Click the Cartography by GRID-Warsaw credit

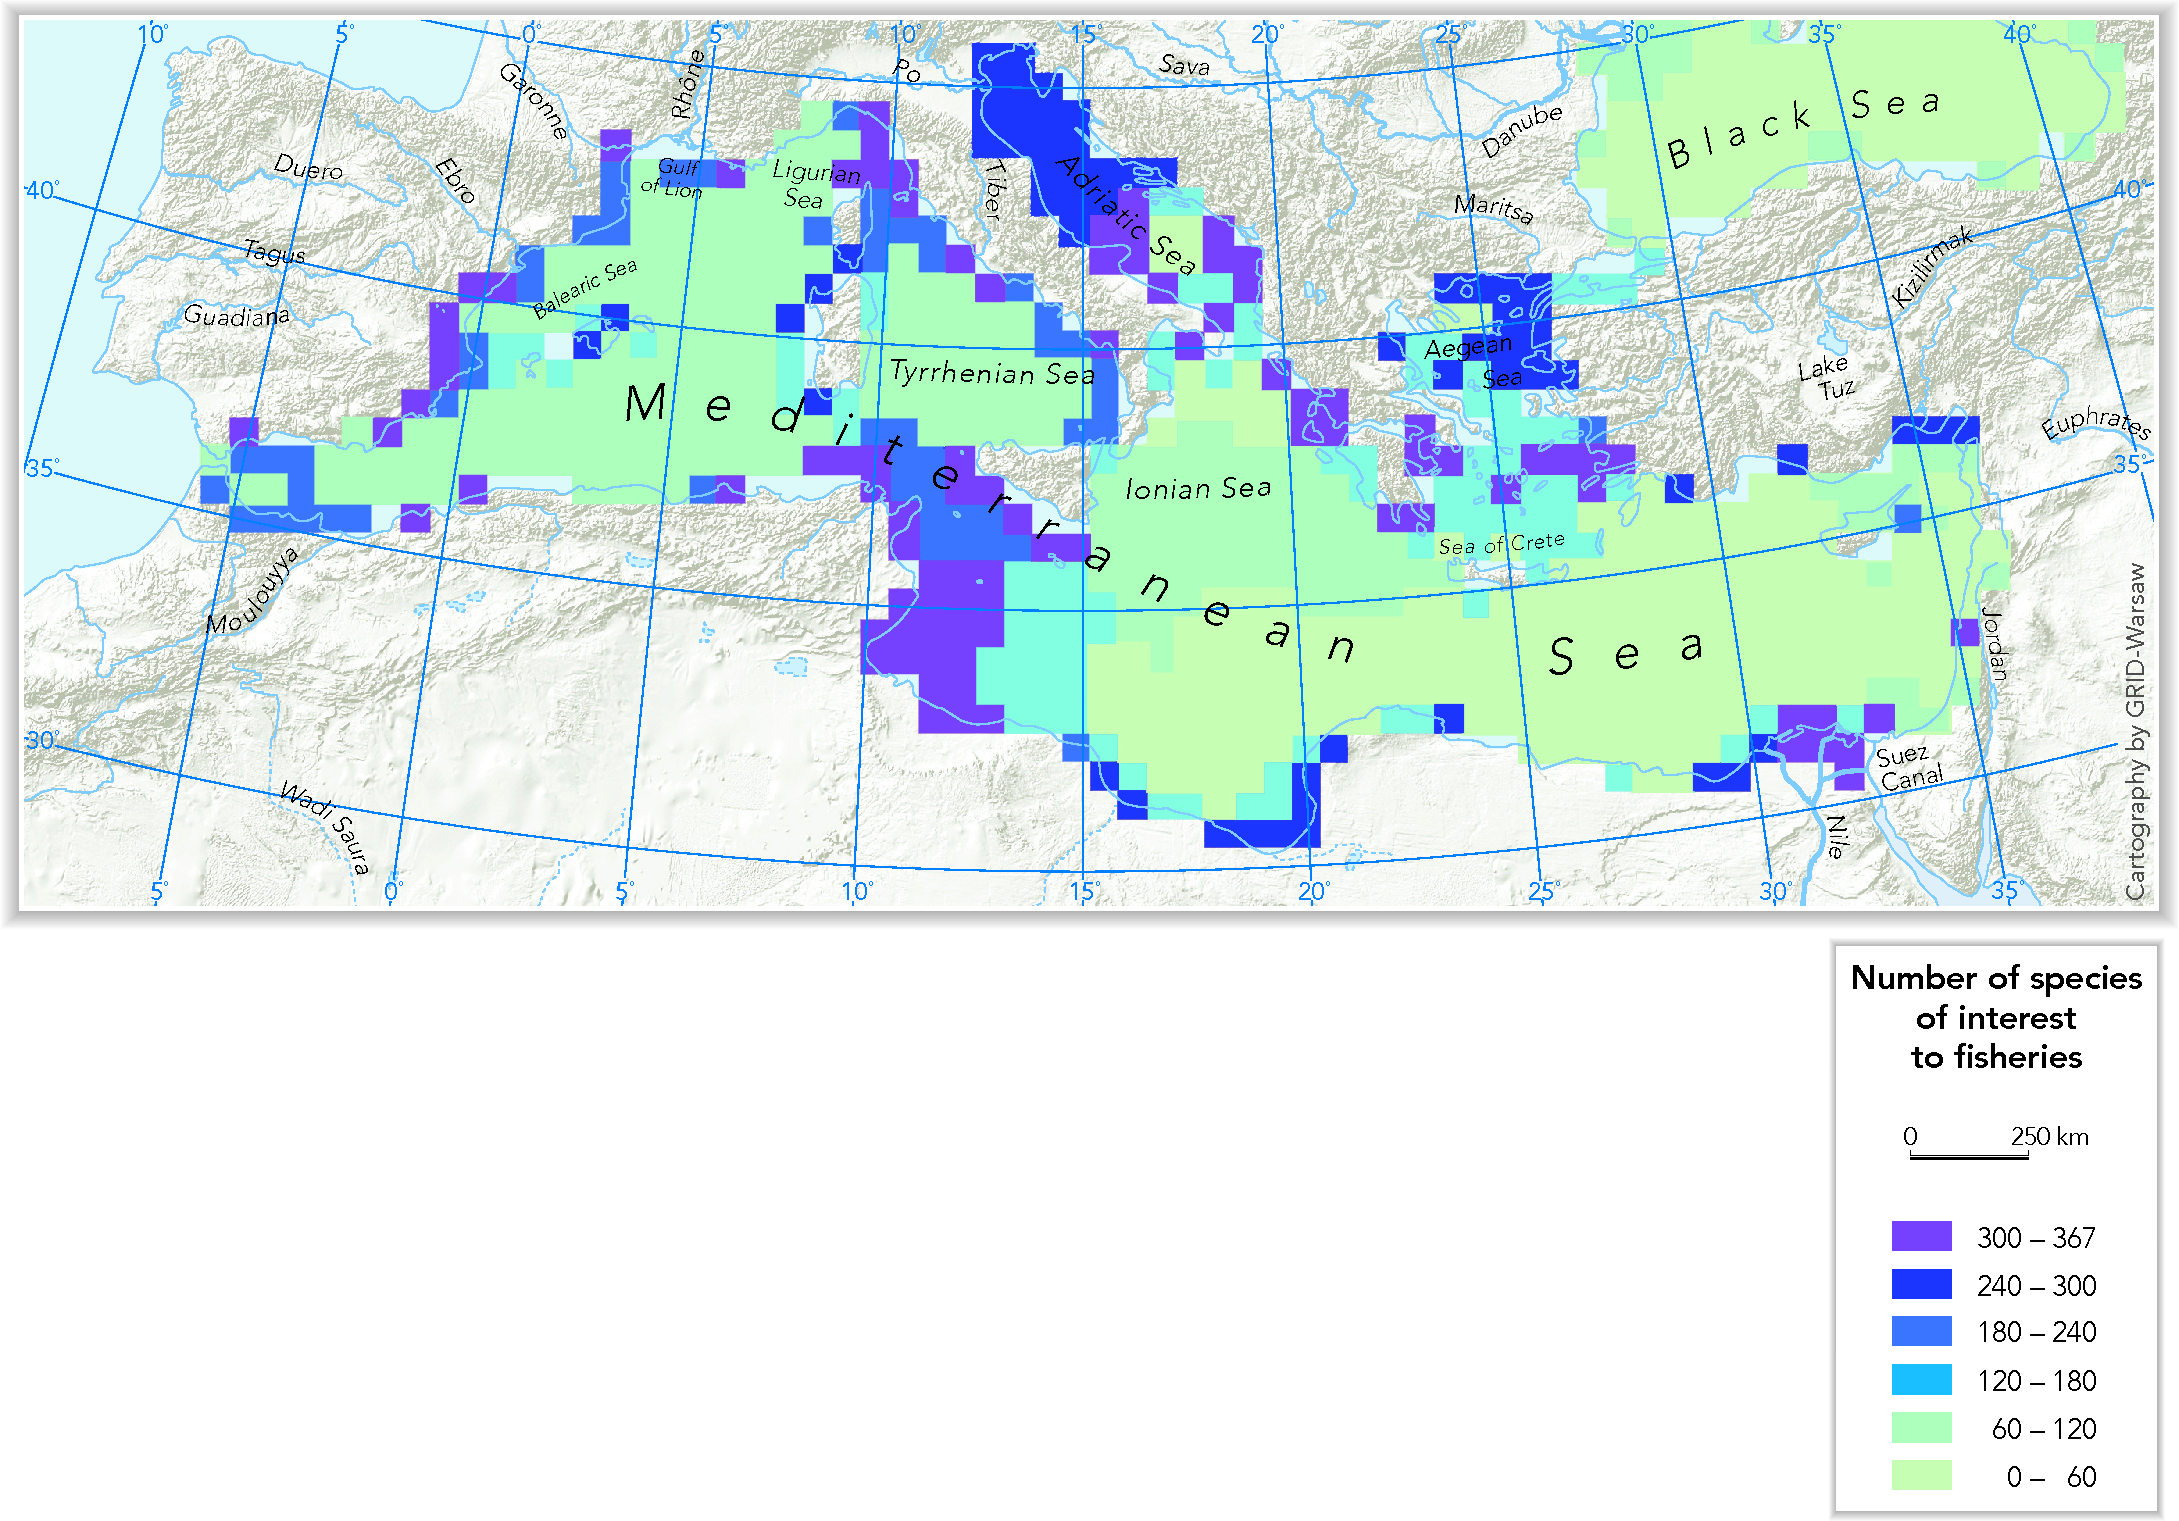click(x=2135, y=731)
